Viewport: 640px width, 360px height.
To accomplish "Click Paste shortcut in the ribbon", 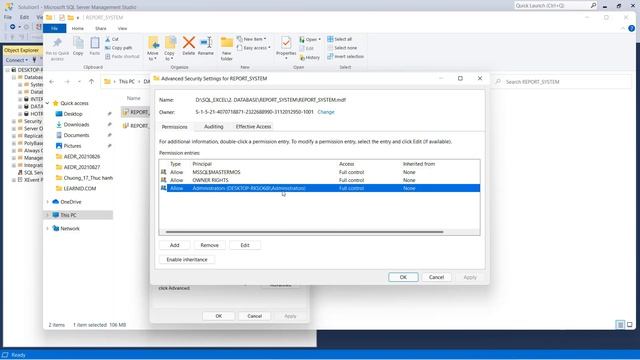I will pyautogui.click(x=122, y=56).
